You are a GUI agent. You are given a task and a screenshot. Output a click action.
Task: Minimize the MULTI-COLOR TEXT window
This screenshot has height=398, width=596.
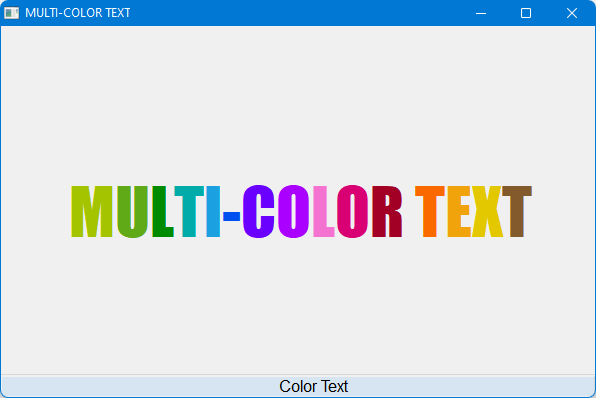(481, 13)
